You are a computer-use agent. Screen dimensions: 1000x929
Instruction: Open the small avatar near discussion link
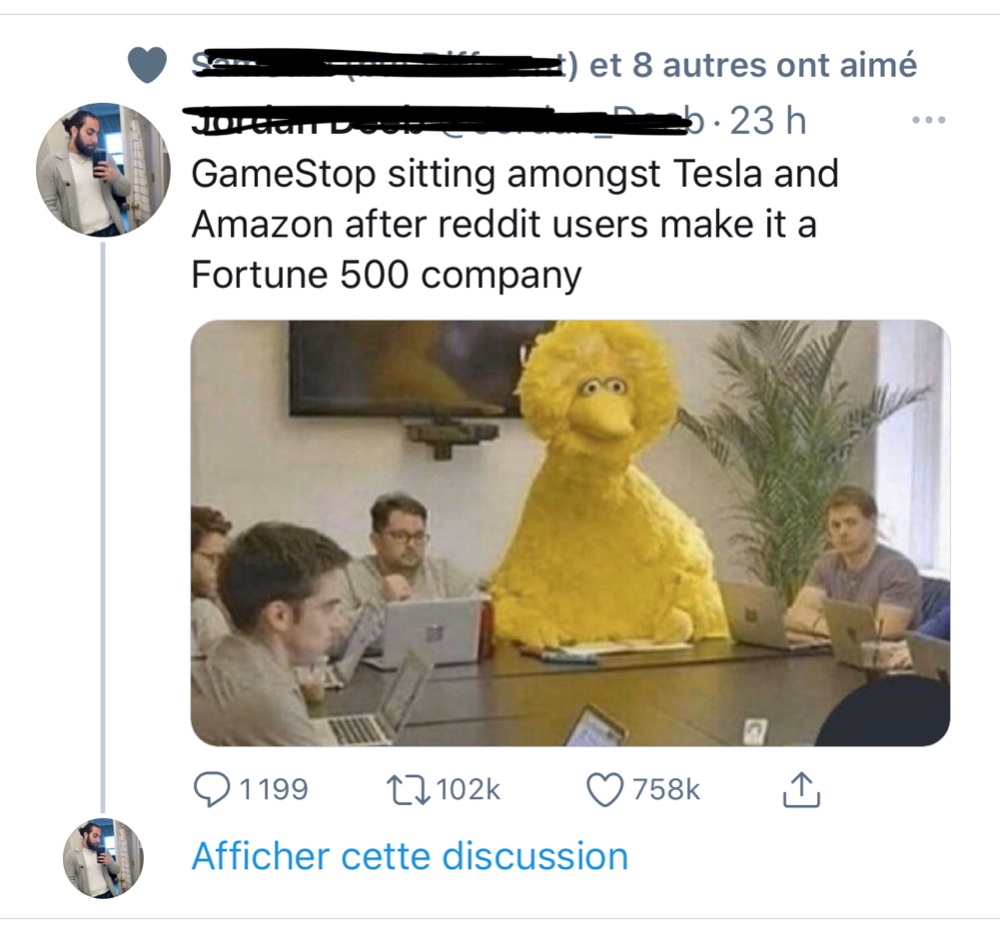pos(103,858)
